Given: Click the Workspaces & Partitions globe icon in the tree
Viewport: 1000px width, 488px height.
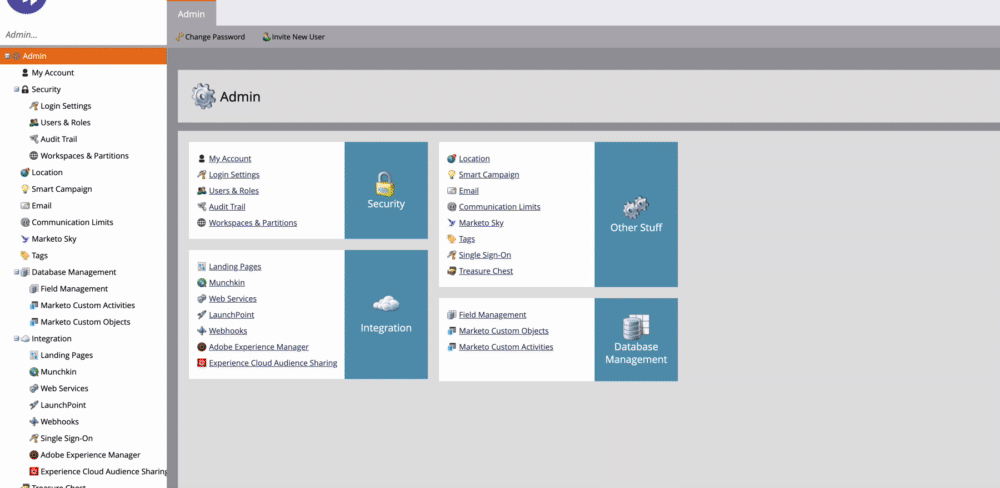Looking at the screenshot, I should click(34, 156).
